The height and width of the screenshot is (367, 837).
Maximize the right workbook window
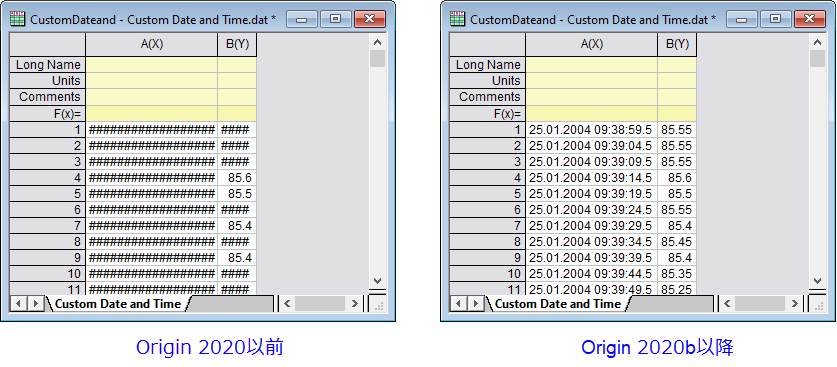pyautogui.click(x=775, y=19)
